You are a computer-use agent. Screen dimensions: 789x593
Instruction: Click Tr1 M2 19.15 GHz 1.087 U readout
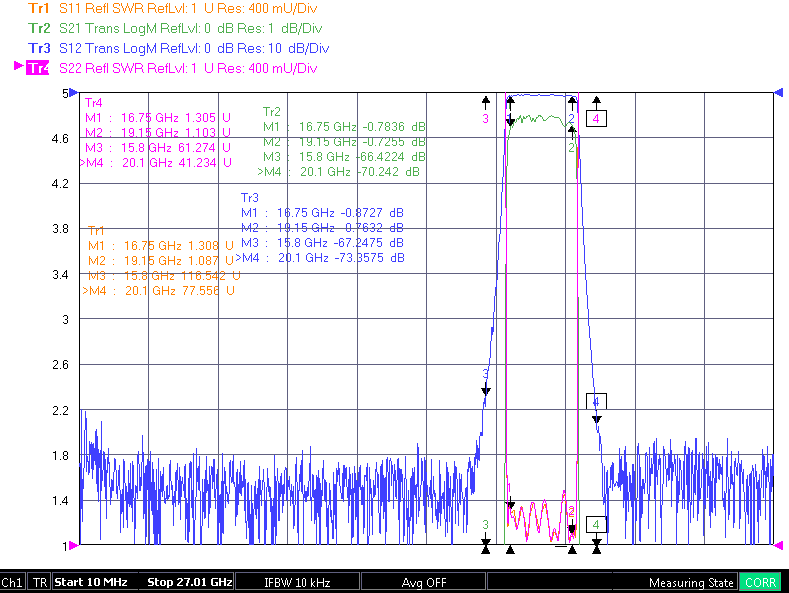tap(161, 261)
